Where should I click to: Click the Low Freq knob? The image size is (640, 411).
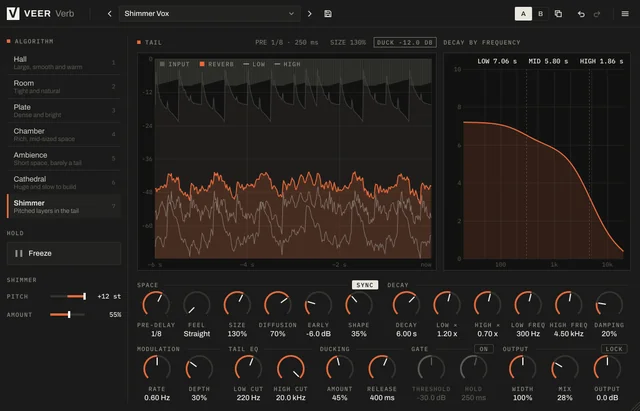pyautogui.click(x=528, y=304)
